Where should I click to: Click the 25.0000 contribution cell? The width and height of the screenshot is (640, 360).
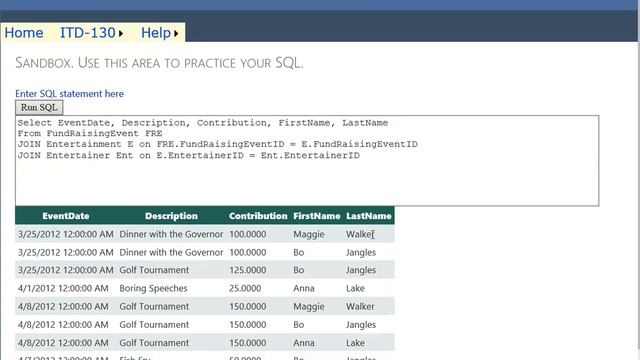coord(245,288)
